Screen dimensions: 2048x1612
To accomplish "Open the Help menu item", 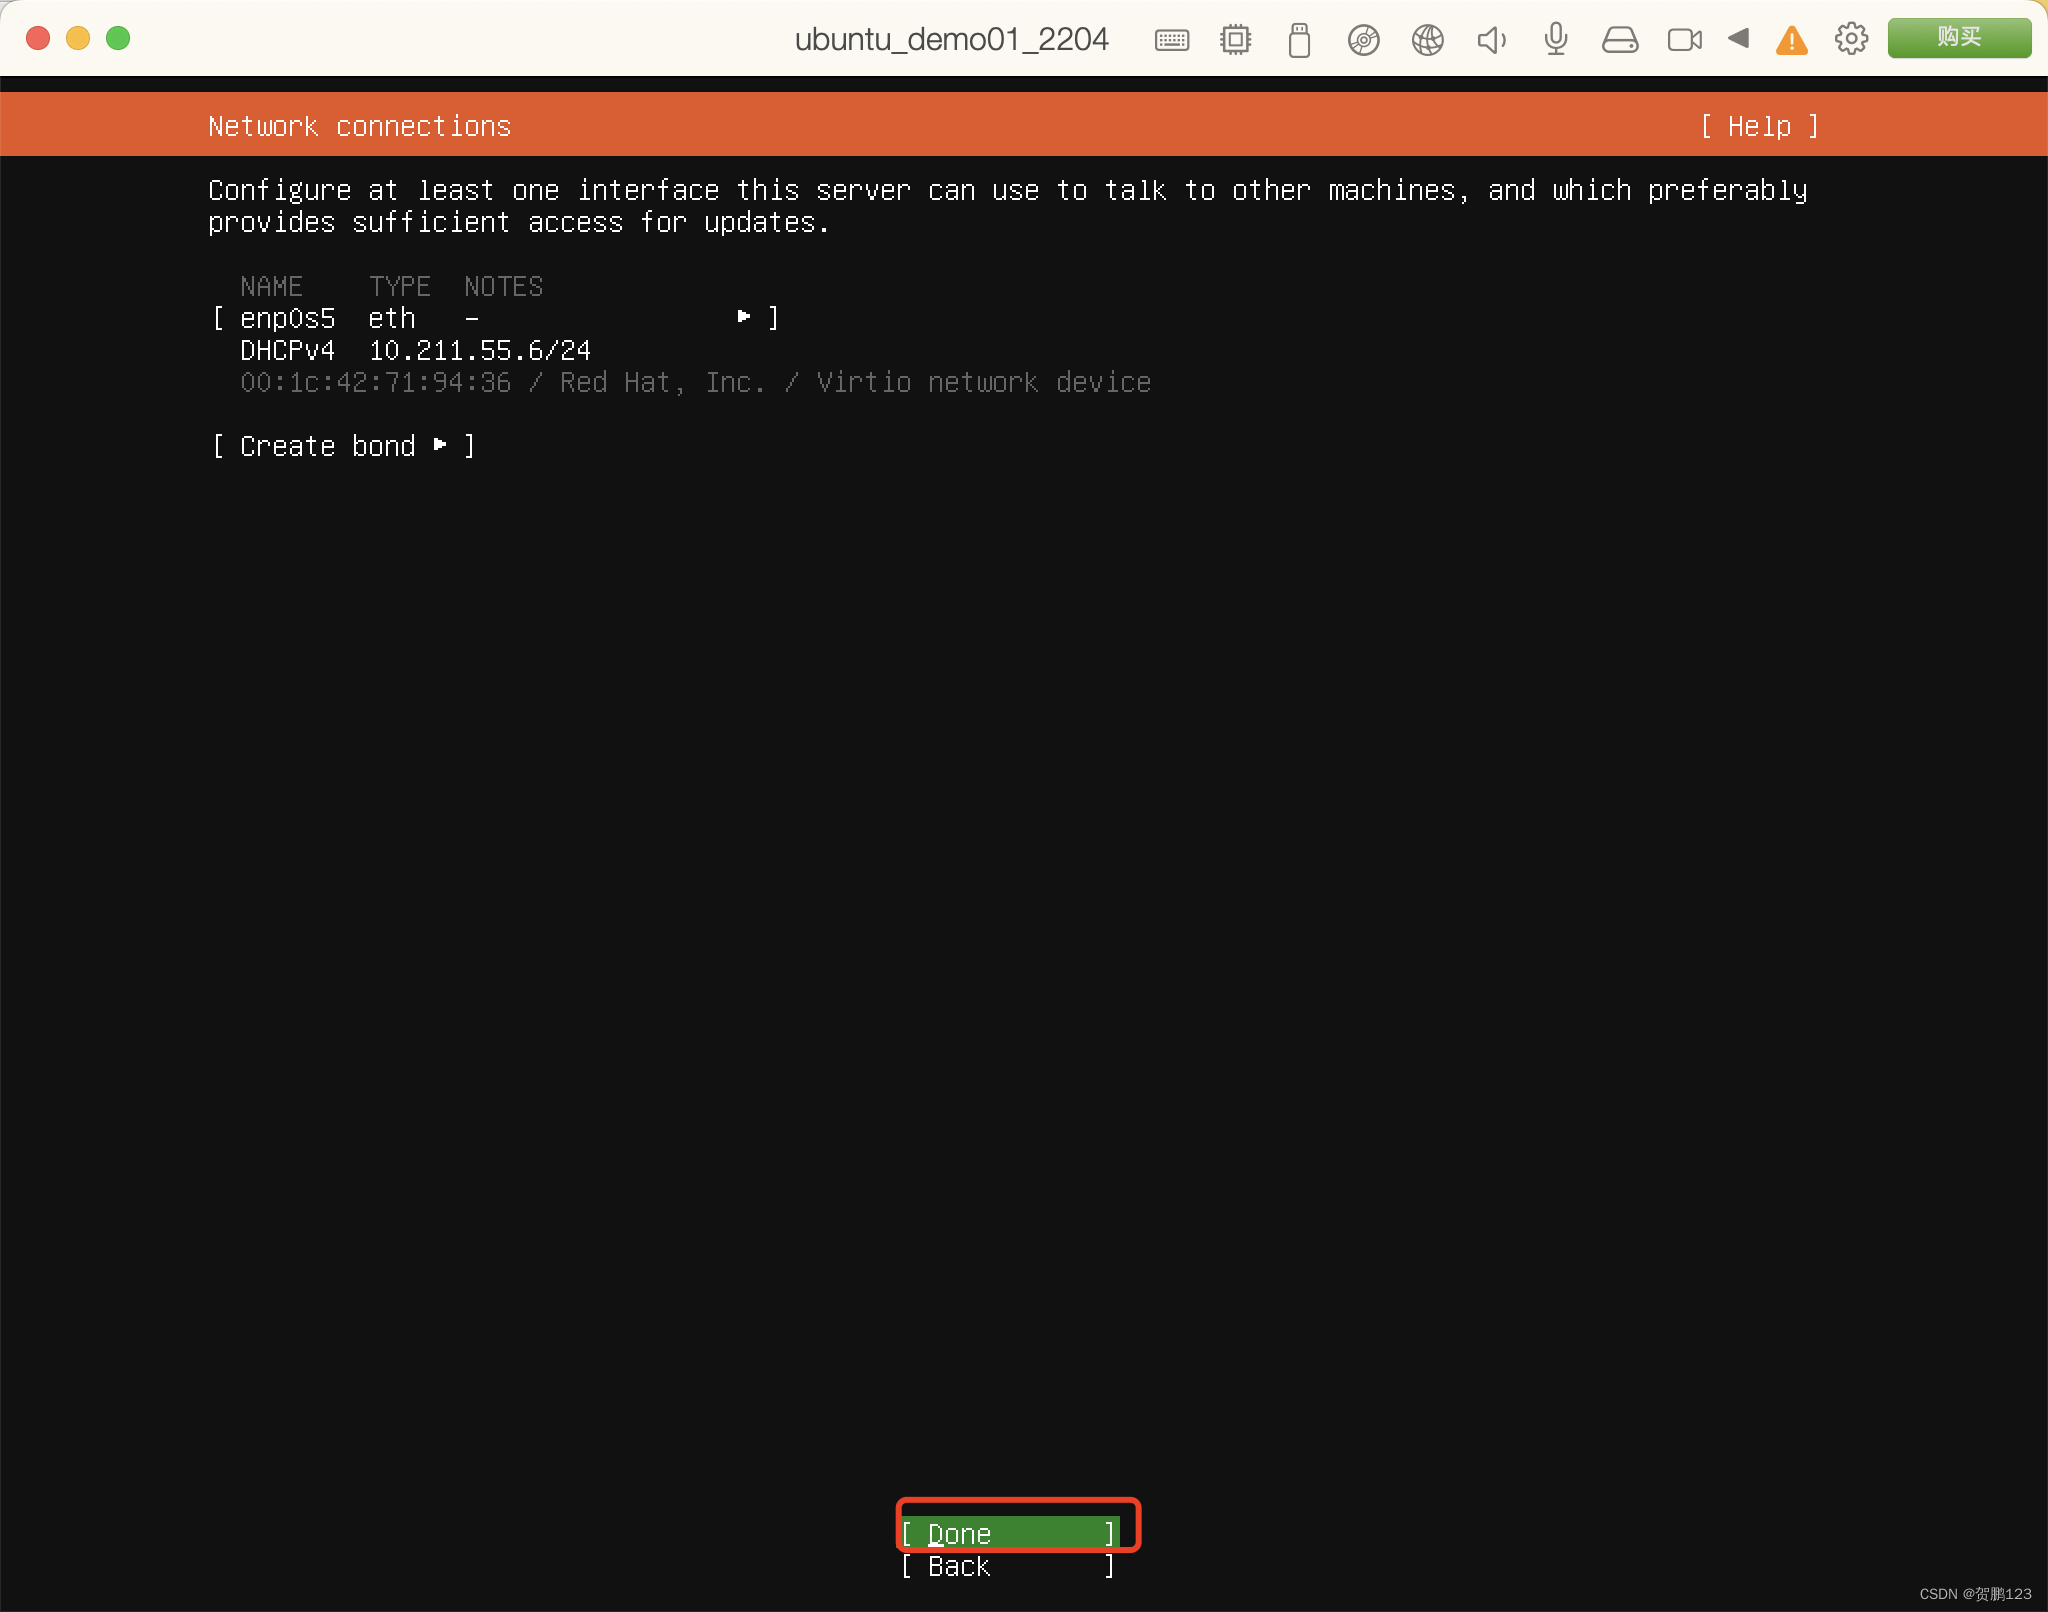I will click(x=1760, y=126).
